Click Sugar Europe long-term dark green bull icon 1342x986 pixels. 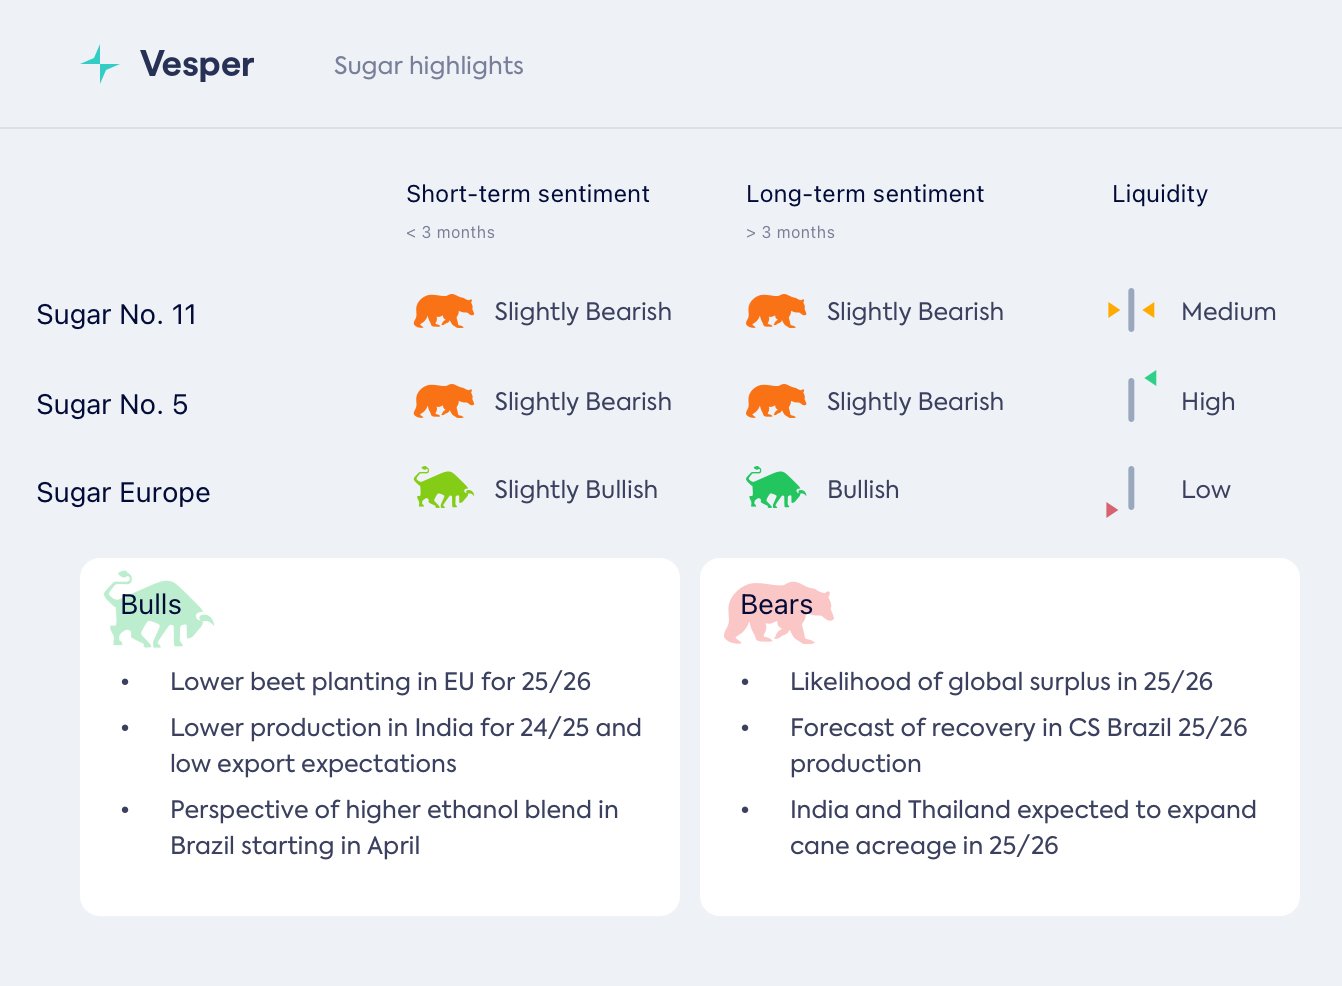pyautogui.click(x=775, y=488)
